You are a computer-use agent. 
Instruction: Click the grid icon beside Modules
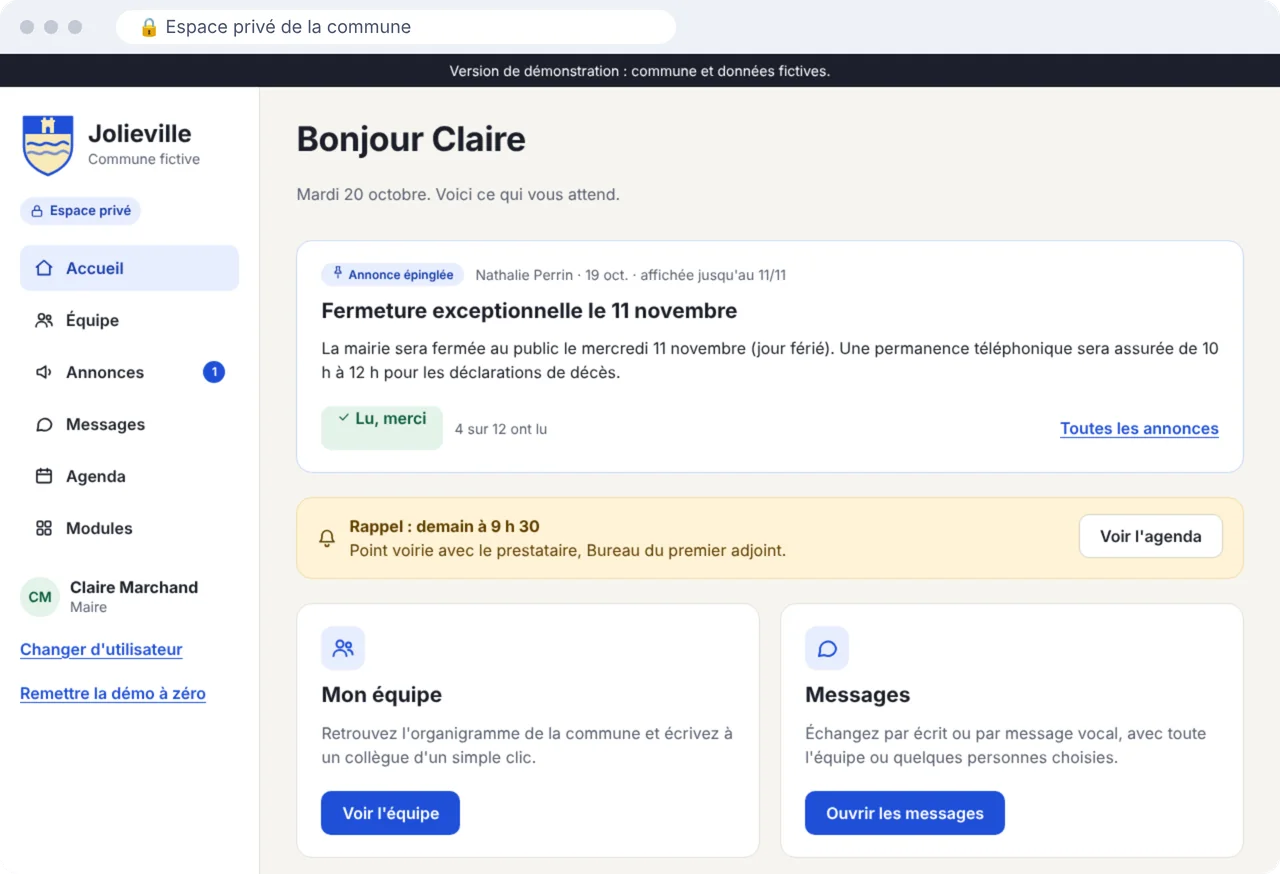coord(44,528)
